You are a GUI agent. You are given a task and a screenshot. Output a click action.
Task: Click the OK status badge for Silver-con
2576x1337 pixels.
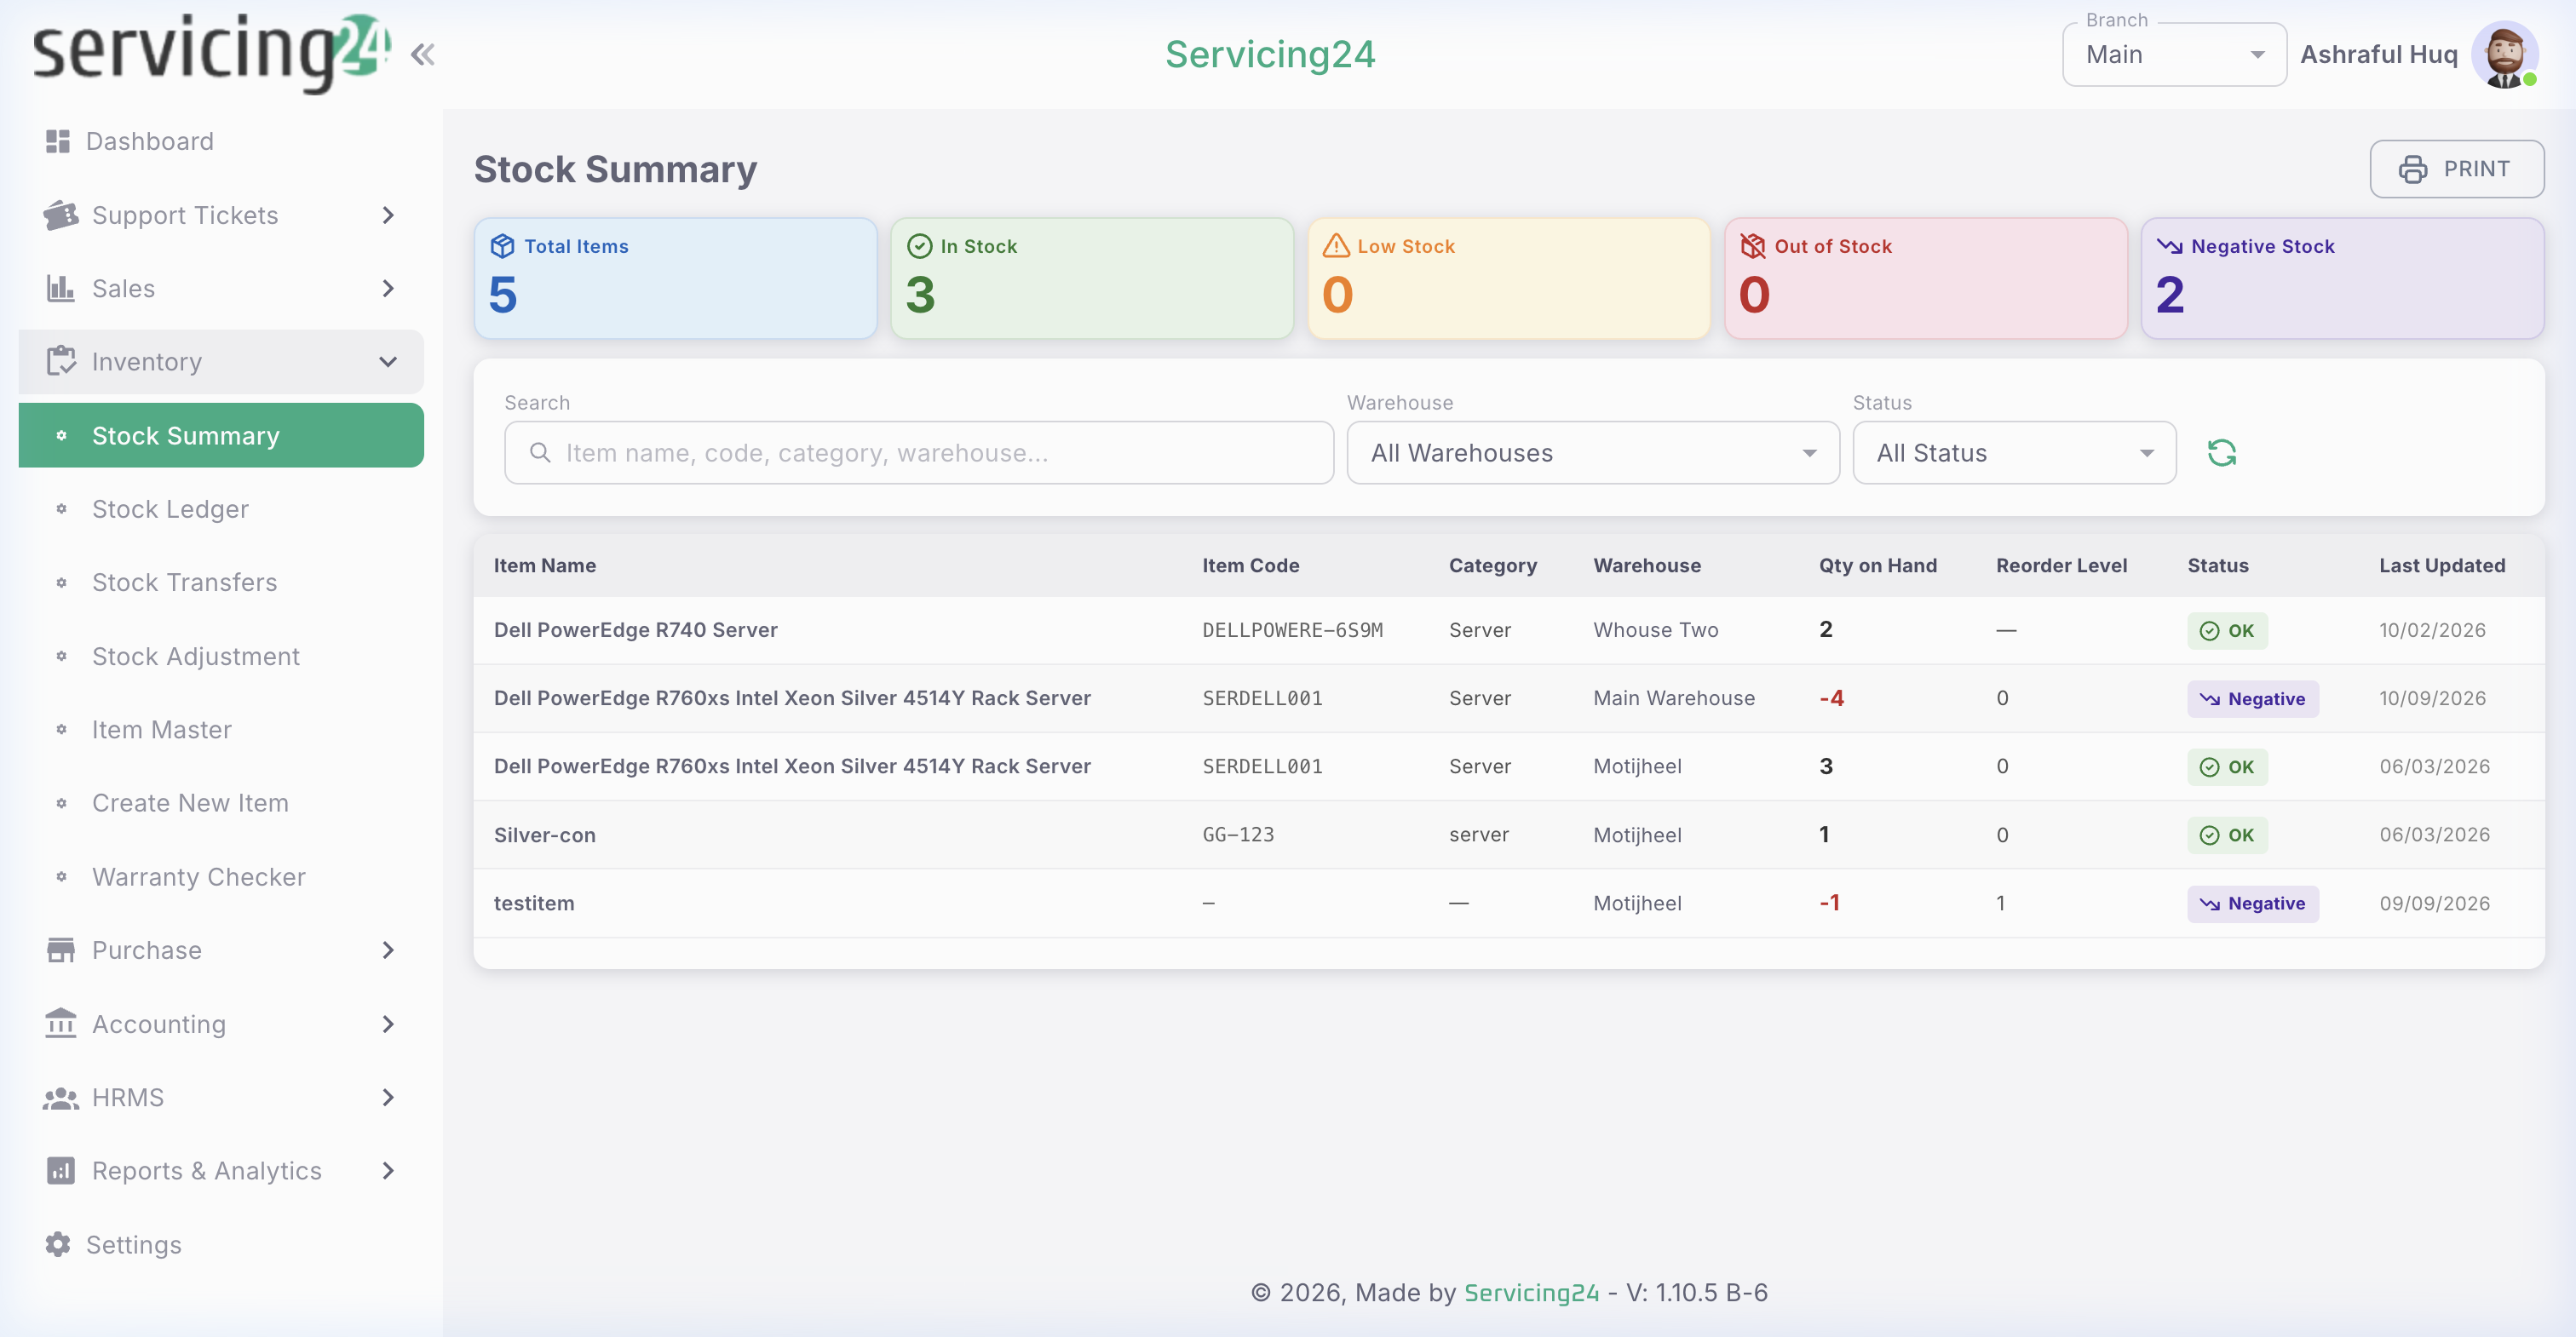point(2227,835)
